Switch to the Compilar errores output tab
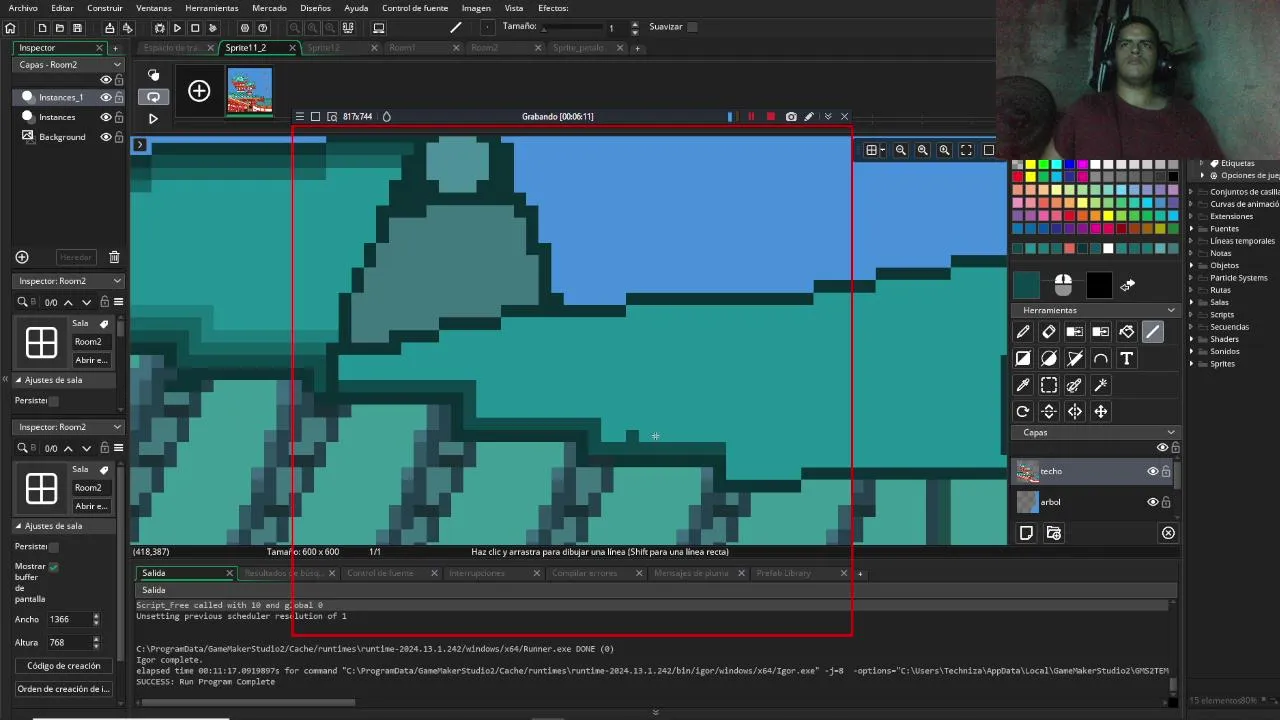1280x720 pixels. coord(585,573)
